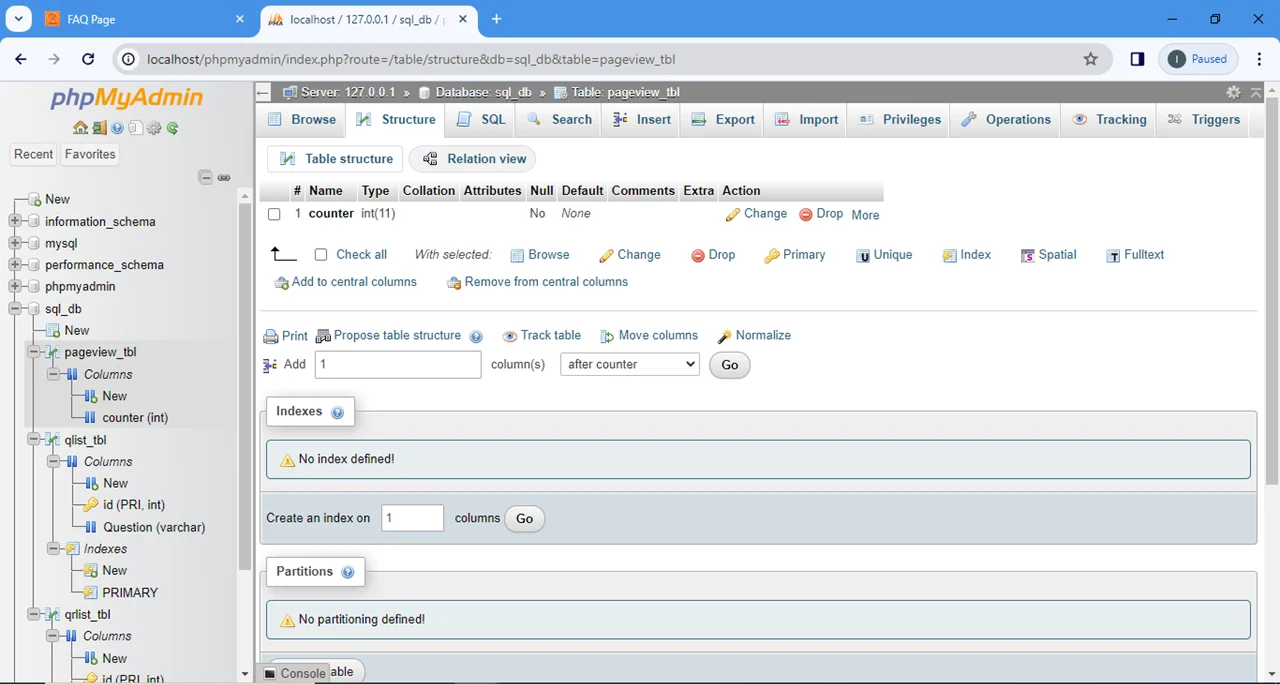Open navigation panel settings gear icon
This screenshot has width=1280, height=684.
point(154,128)
